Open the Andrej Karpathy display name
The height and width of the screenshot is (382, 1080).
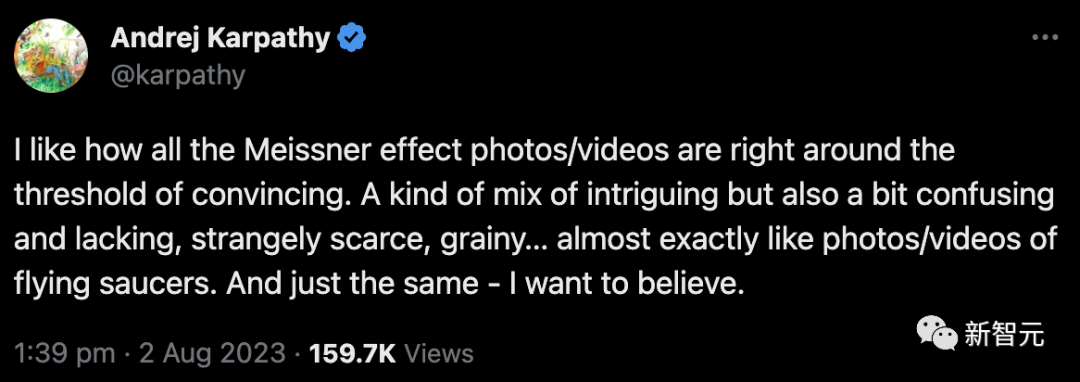coord(220,39)
